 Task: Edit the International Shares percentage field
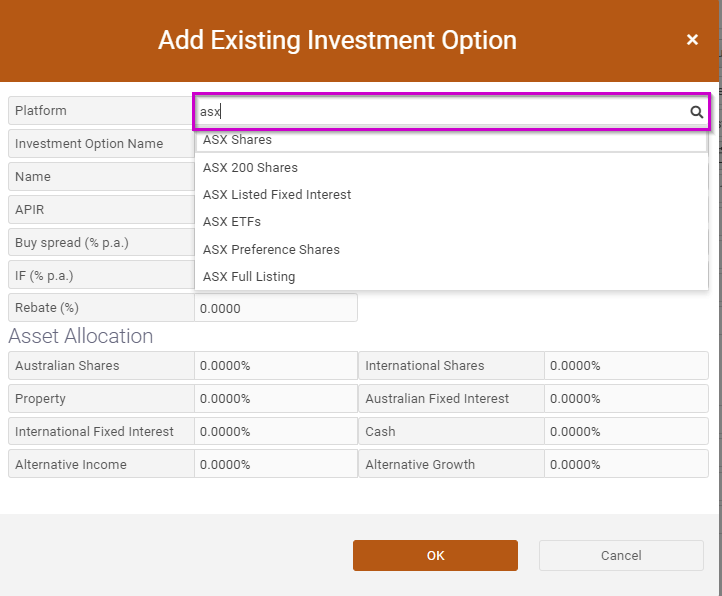pos(626,366)
